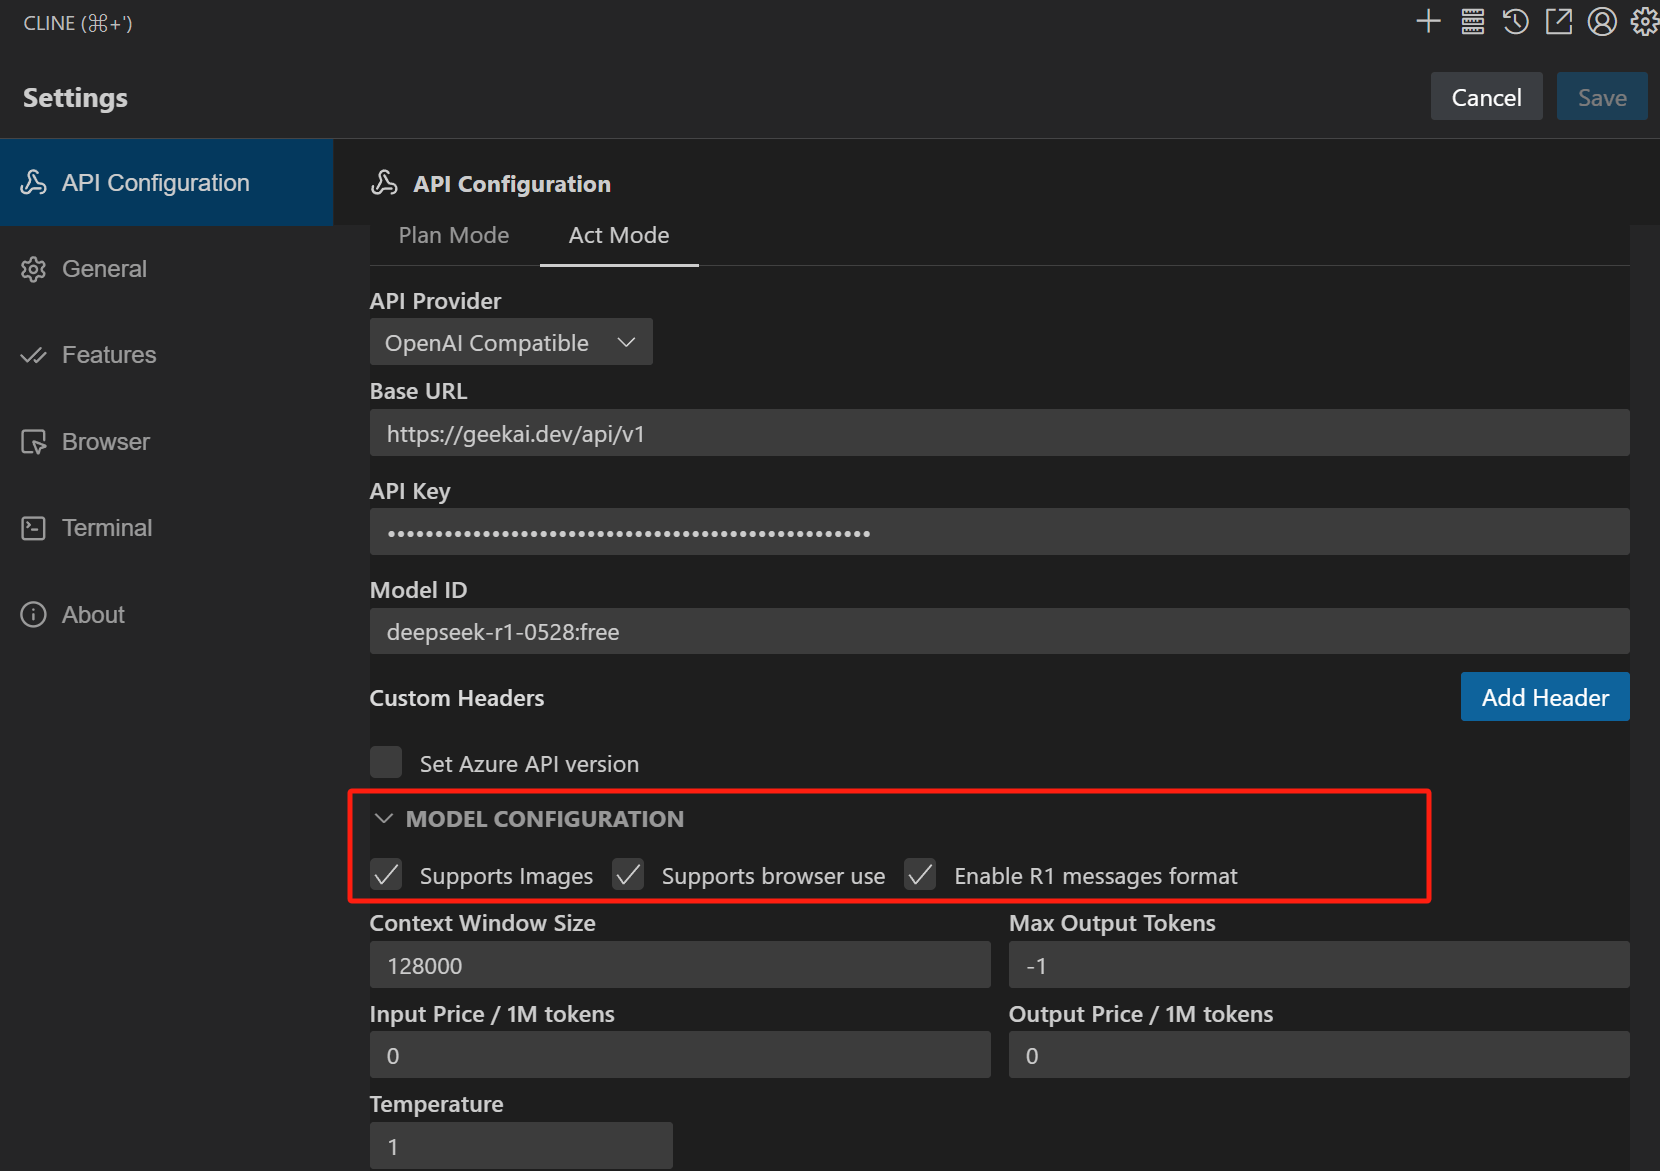This screenshot has width=1660, height=1171.
Task: Edit the Output Price per 1M tokens field
Action: [1319, 1055]
